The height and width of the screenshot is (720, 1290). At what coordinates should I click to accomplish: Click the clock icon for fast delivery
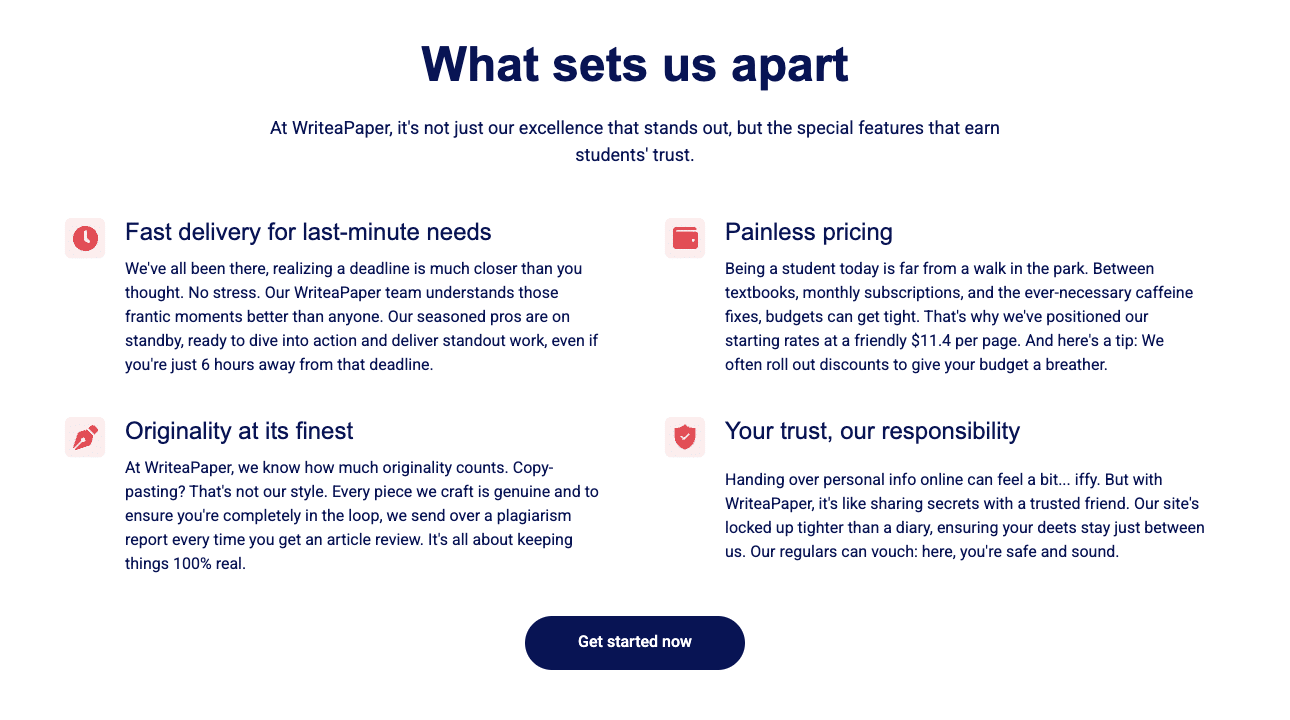click(85, 238)
